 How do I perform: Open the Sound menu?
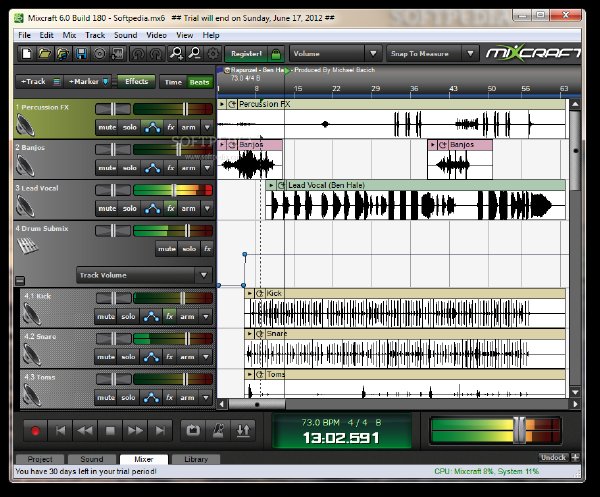pos(126,35)
